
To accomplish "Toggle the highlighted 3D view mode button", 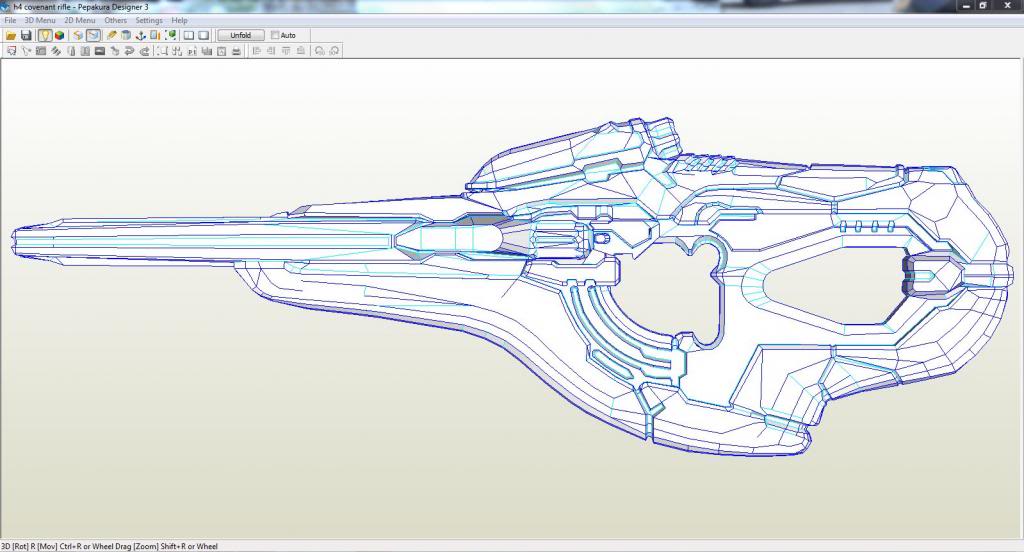I will point(93,35).
